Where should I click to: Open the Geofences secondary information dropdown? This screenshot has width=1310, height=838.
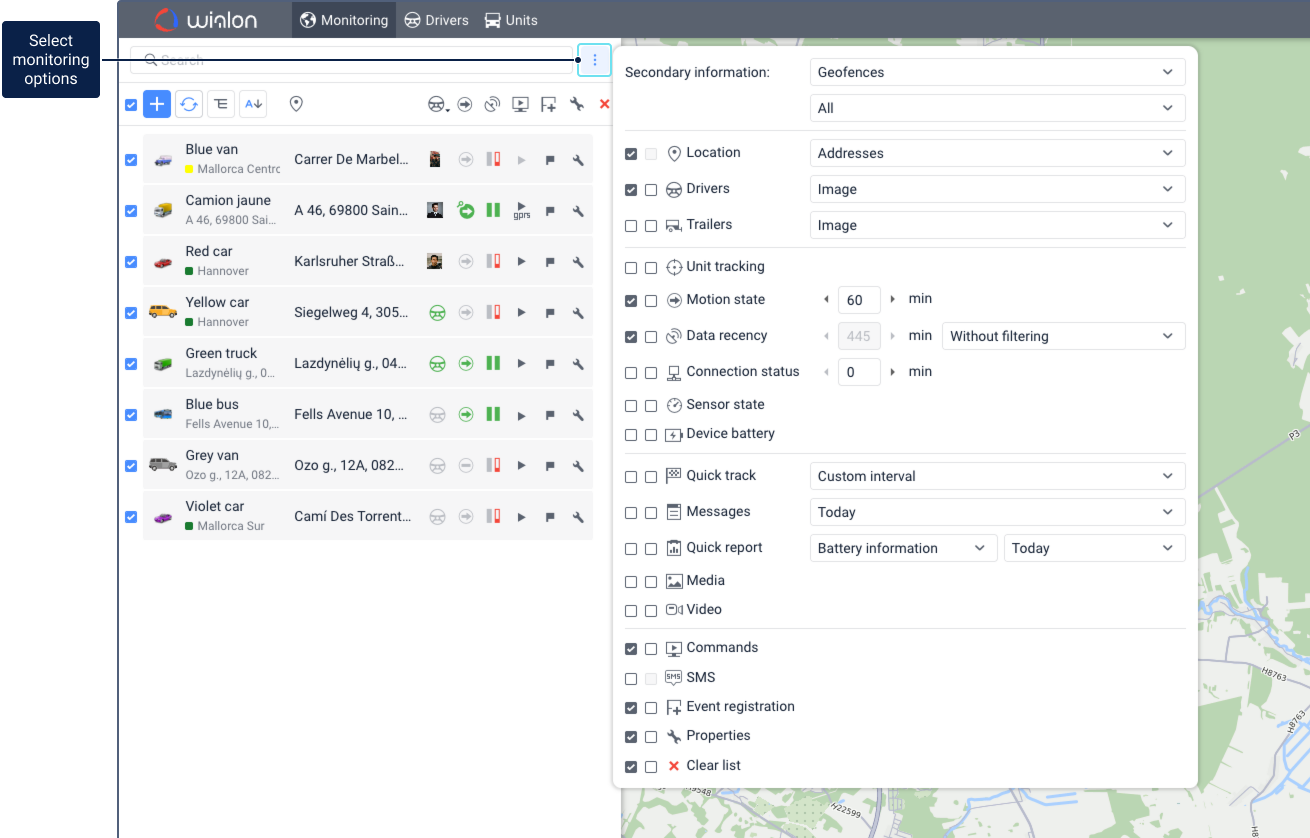(x=996, y=72)
